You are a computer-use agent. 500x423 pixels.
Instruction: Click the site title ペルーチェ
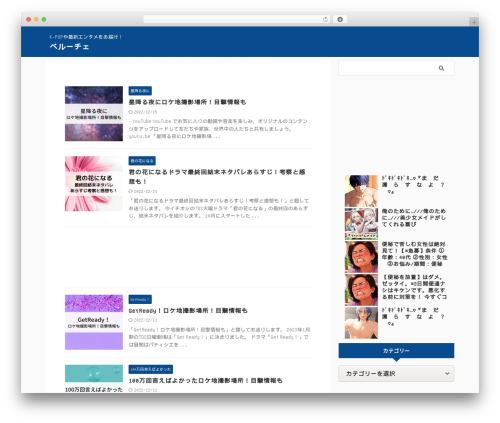coord(69,47)
